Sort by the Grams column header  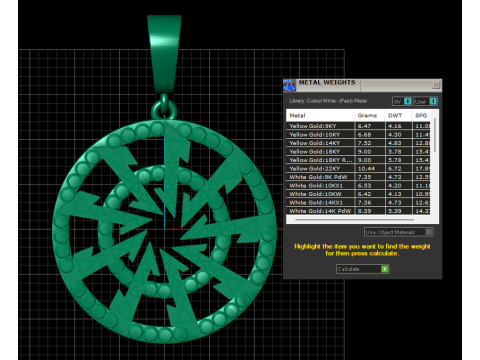(369, 116)
